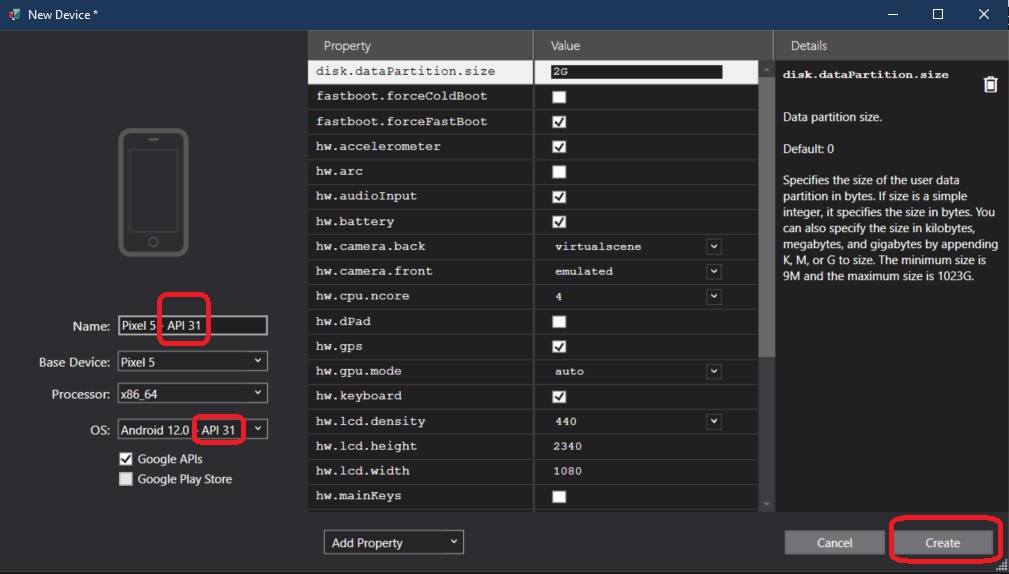Minimize the New Device window
The image size is (1009, 574).
[x=893, y=14]
